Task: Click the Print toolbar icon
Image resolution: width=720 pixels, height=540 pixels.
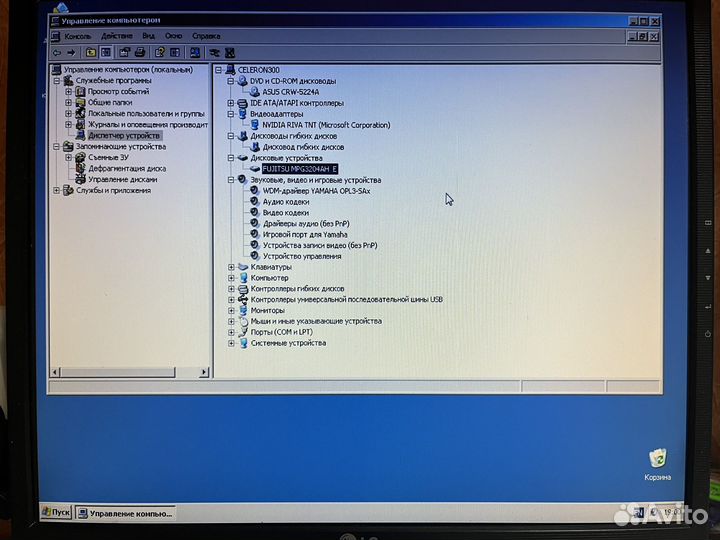Action: point(140,53)
